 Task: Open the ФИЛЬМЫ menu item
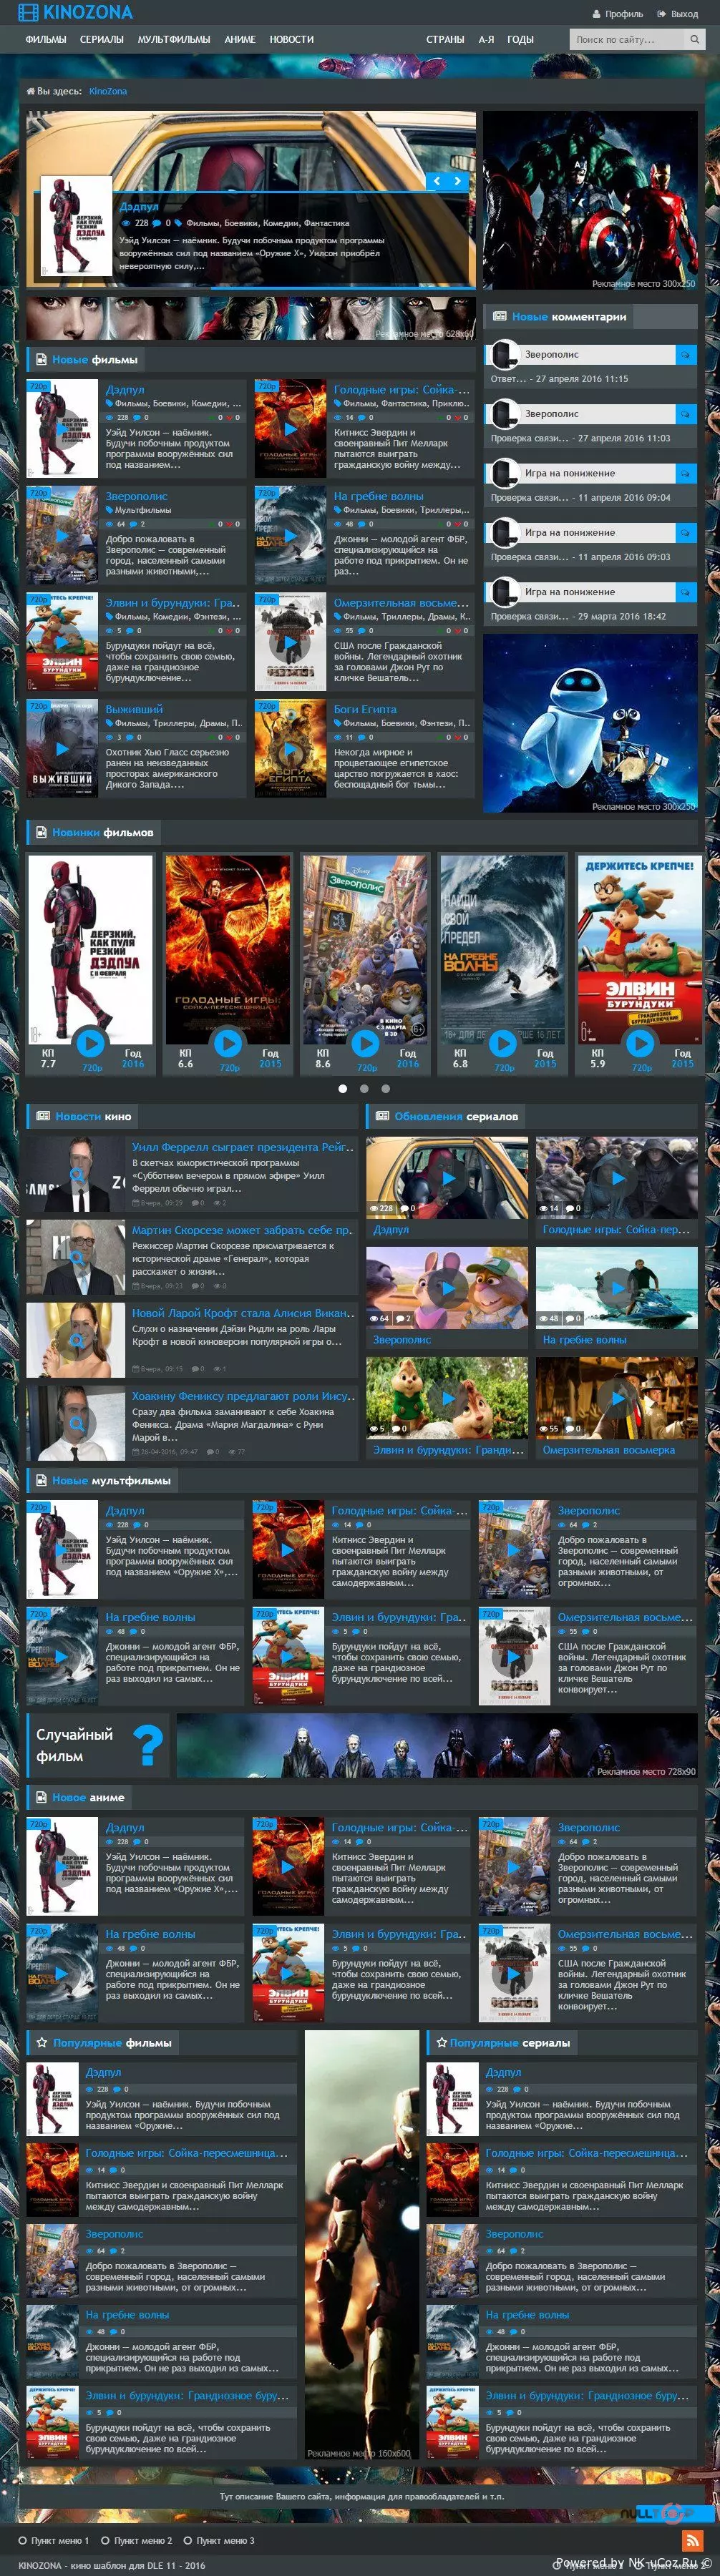pyautogui.click(x=46, y=40)
